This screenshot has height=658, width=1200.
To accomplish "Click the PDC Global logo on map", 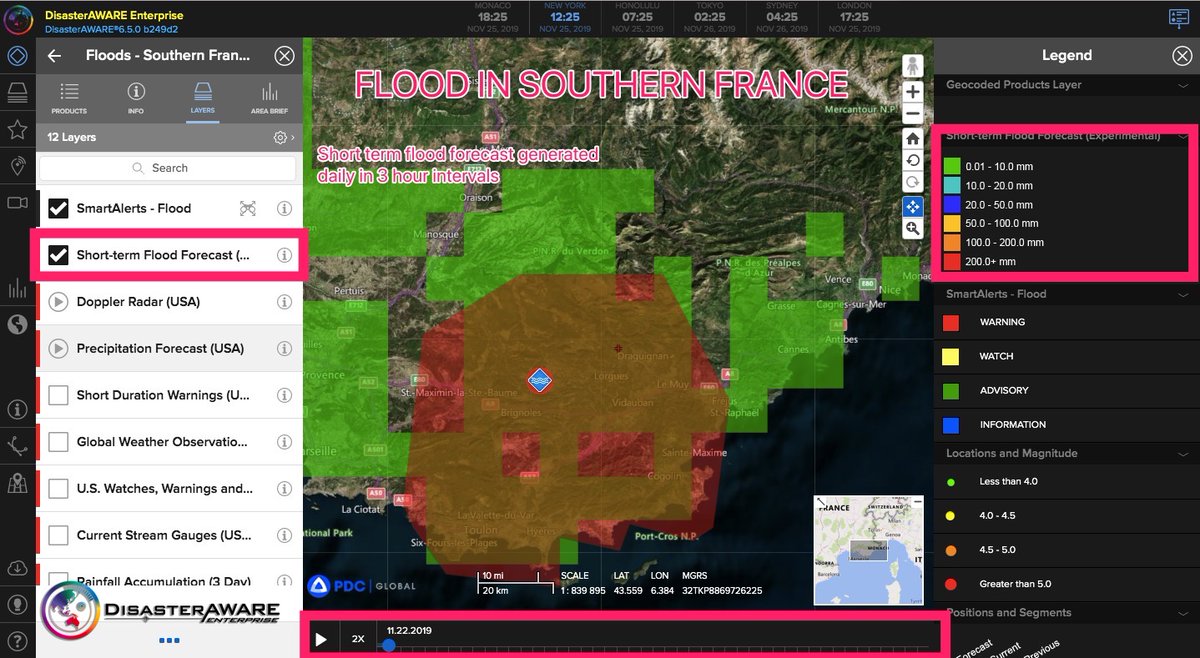I will [x=362, y=586].
